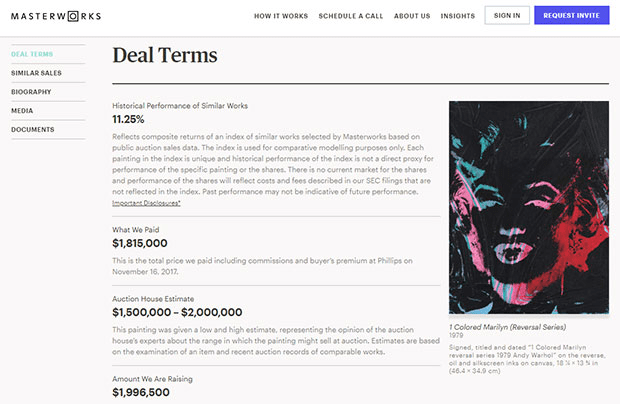The width and height of the screenshot is (620, 404).
Task: Click the Deal Terms page heading
Action: (165, 55)
